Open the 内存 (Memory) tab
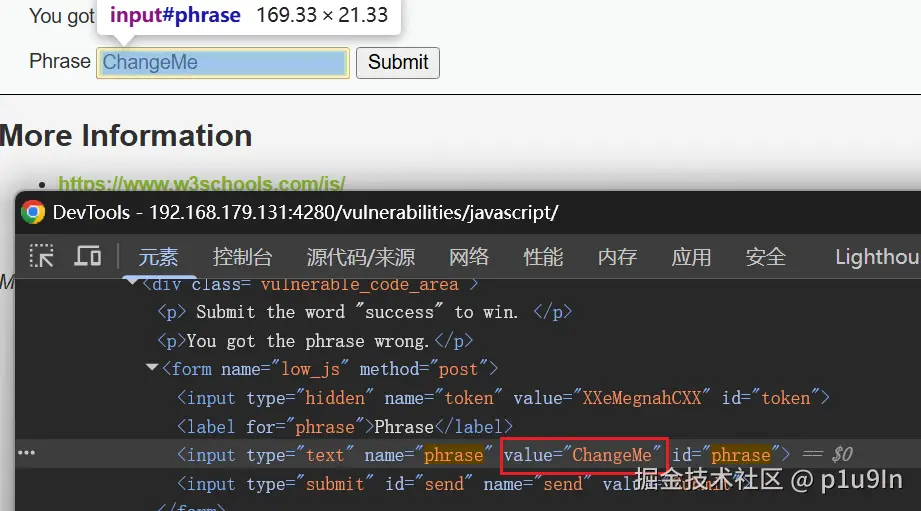This screenshot has height=511, width=921. tap(617, 257)
